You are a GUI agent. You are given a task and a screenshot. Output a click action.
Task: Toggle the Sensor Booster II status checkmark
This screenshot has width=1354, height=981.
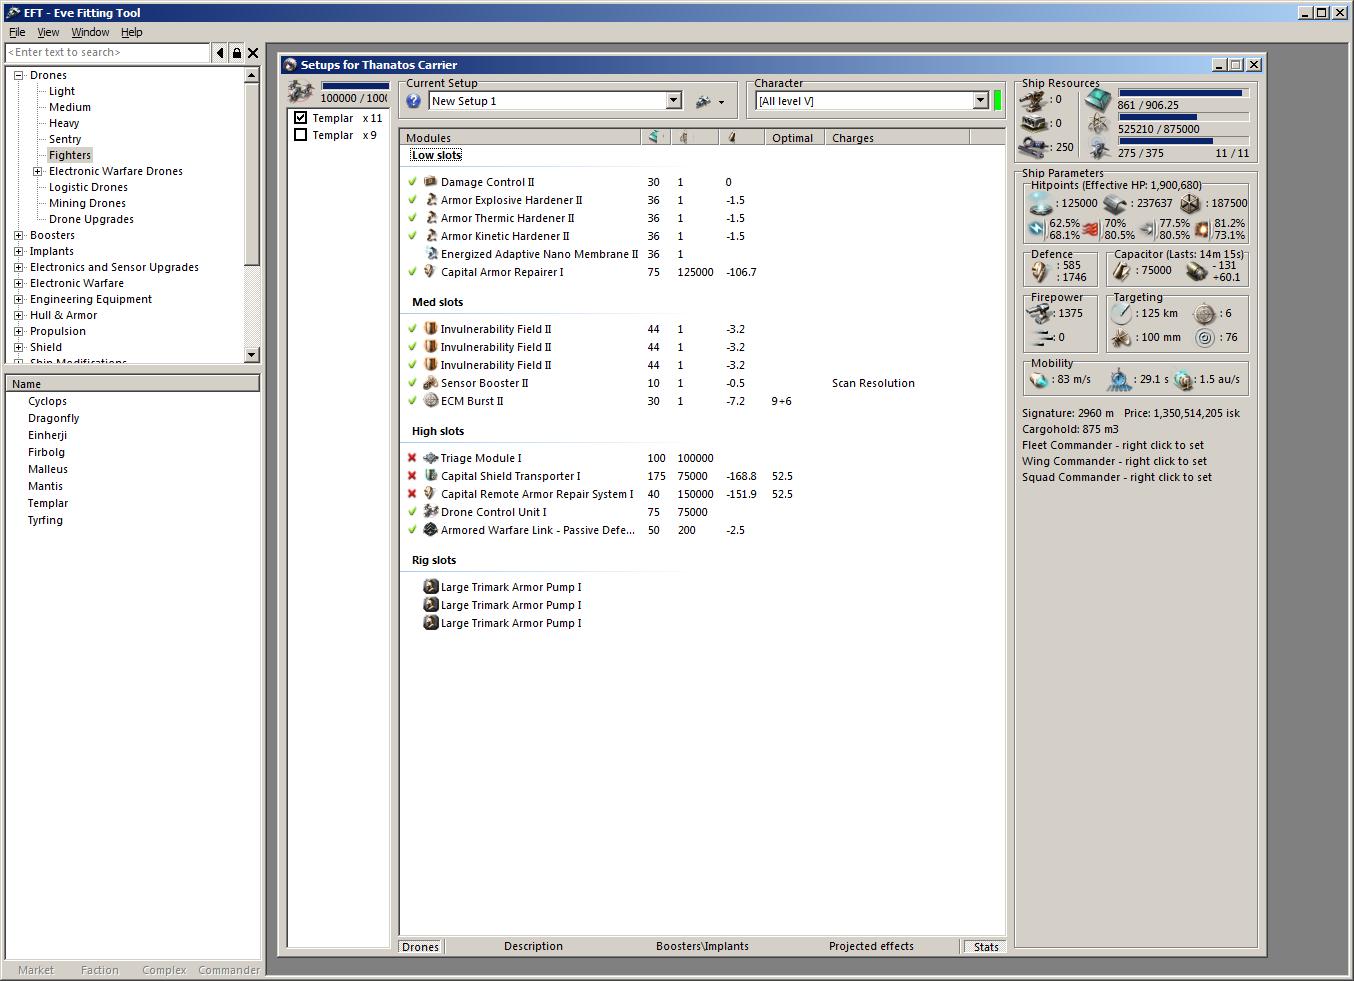point(412,383)
